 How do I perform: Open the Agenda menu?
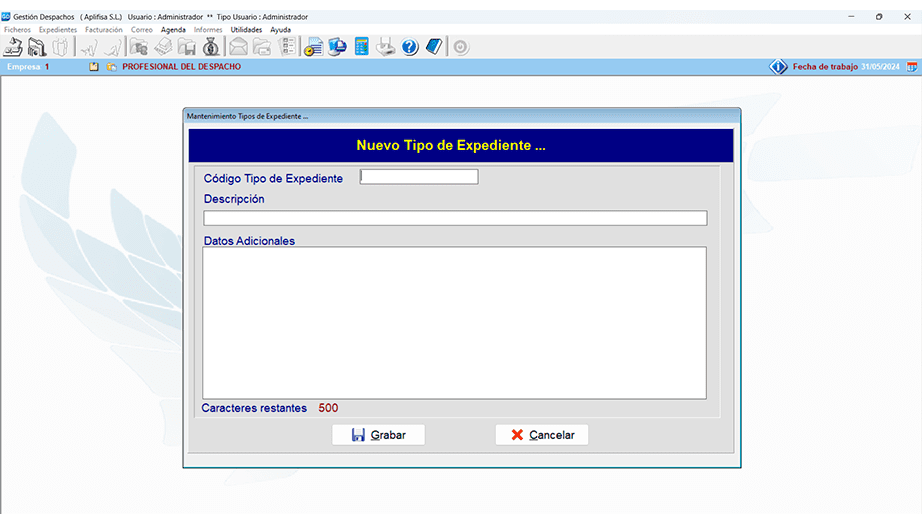click(x=173, y=30)
